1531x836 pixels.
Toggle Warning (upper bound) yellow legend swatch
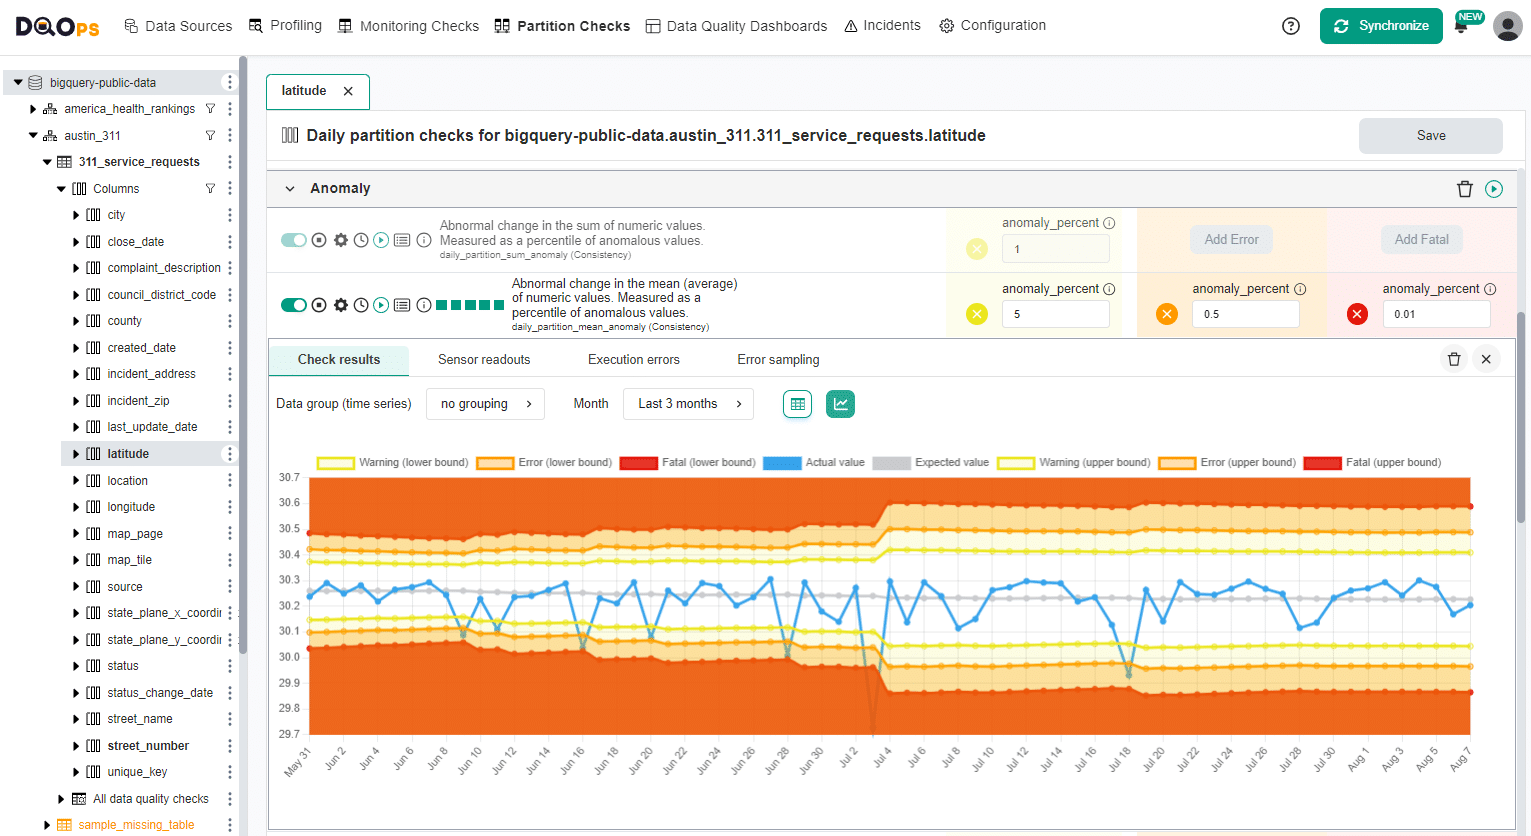point(1015,463)
